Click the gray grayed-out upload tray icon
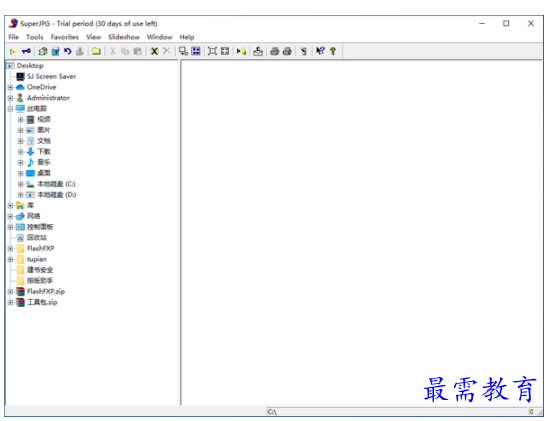Screen dimensions: 545x421 coord(80,51)
